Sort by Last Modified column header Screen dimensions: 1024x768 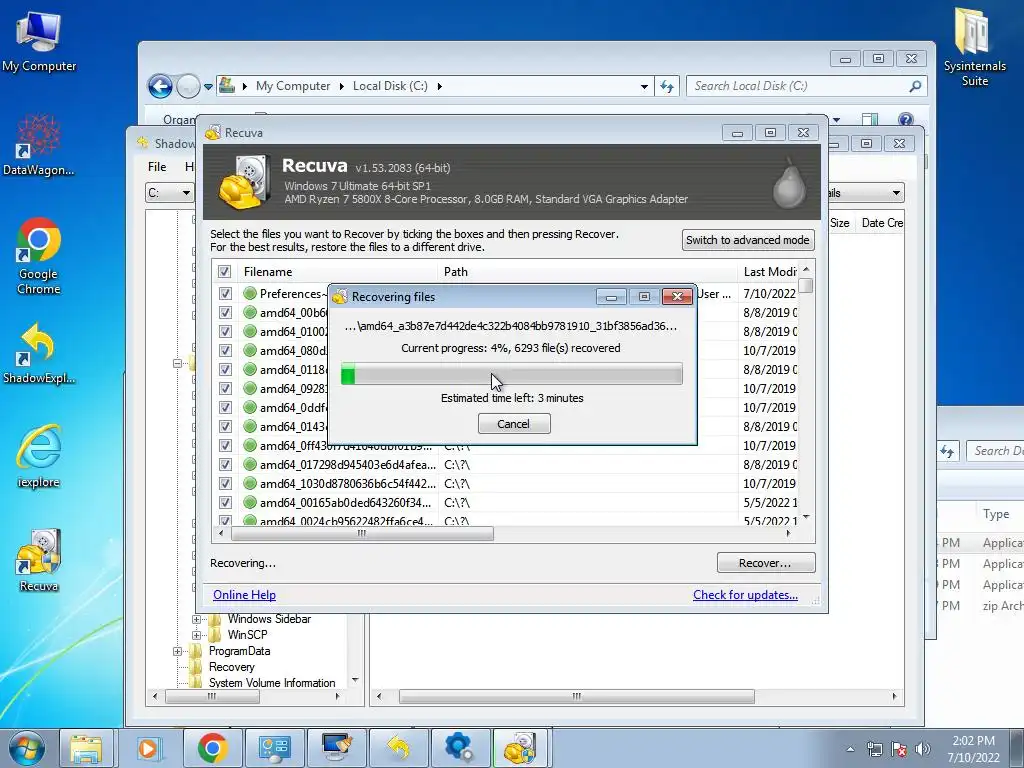768,272
